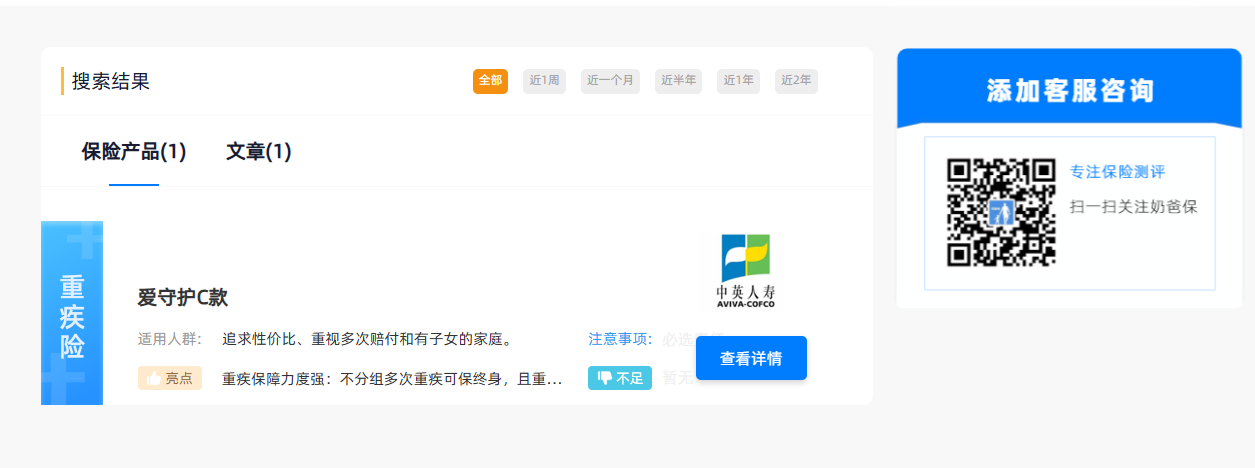Click the thumbs-up 亮点 badge
The width and height of the screenshot is (1255, 468).
click(x=170, y=378)
